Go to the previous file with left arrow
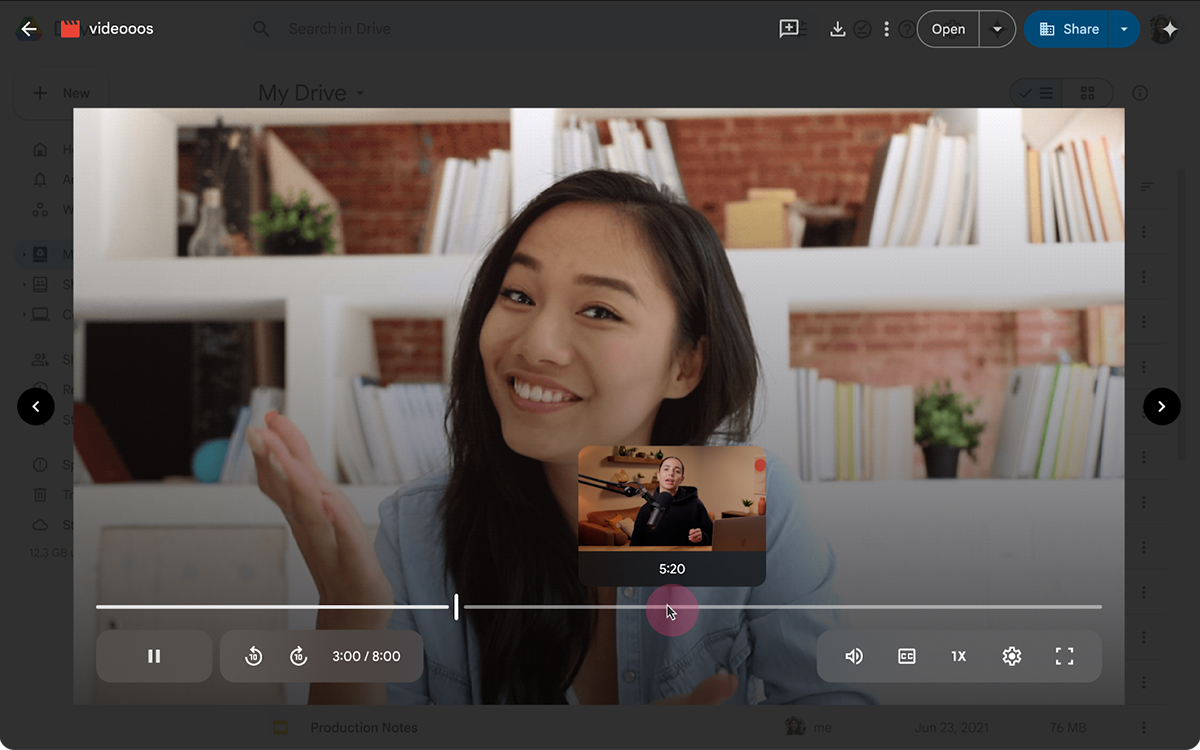 point(36,406)
